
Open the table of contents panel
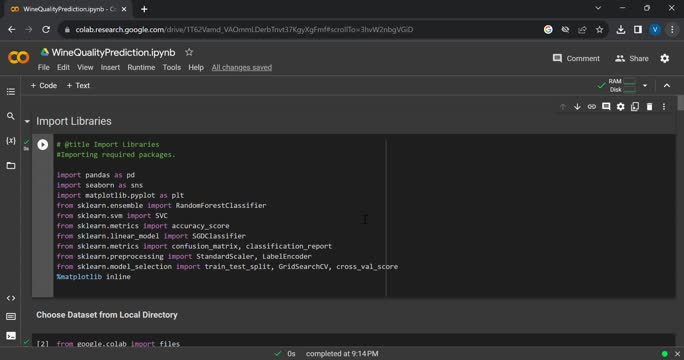[11, 92]
